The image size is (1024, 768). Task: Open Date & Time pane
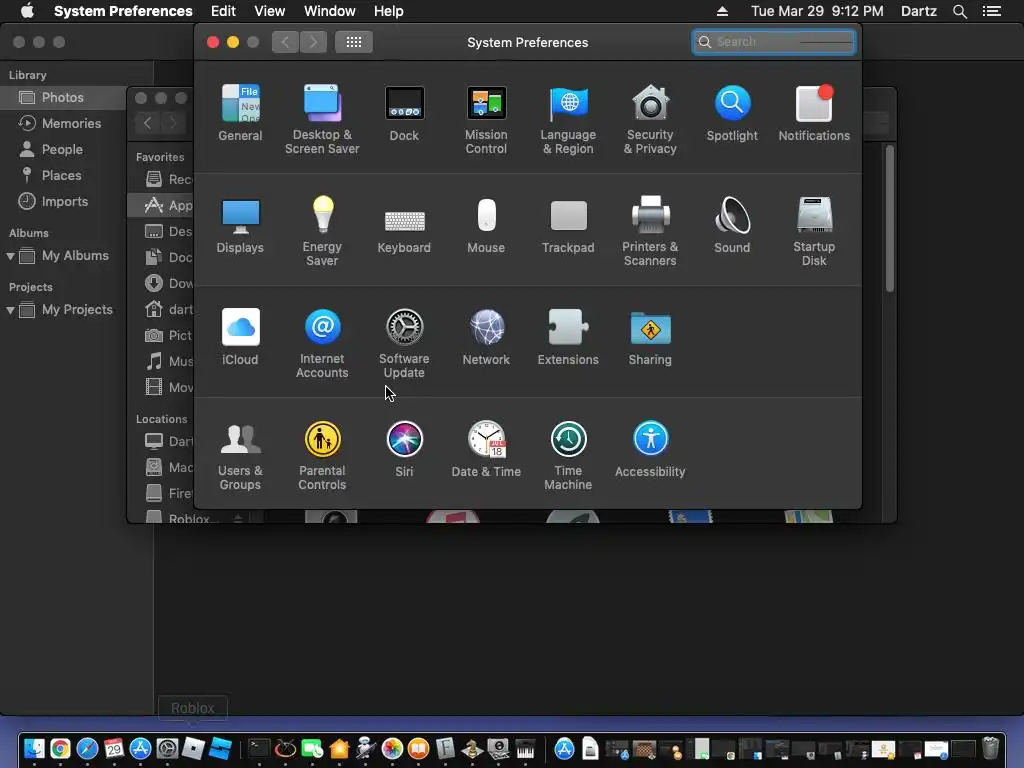point(486,449)
